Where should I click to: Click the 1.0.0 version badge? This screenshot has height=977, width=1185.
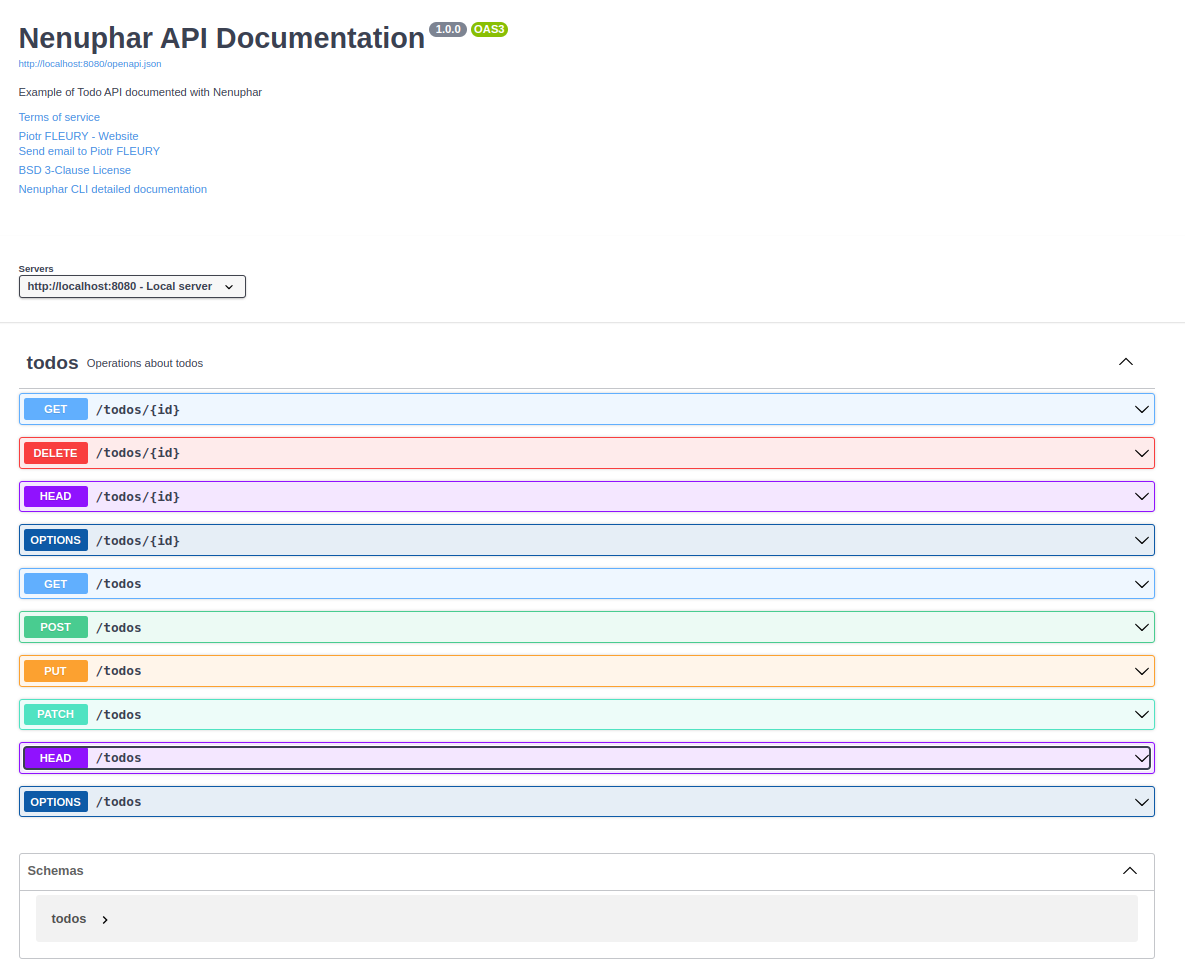point(448,29)
